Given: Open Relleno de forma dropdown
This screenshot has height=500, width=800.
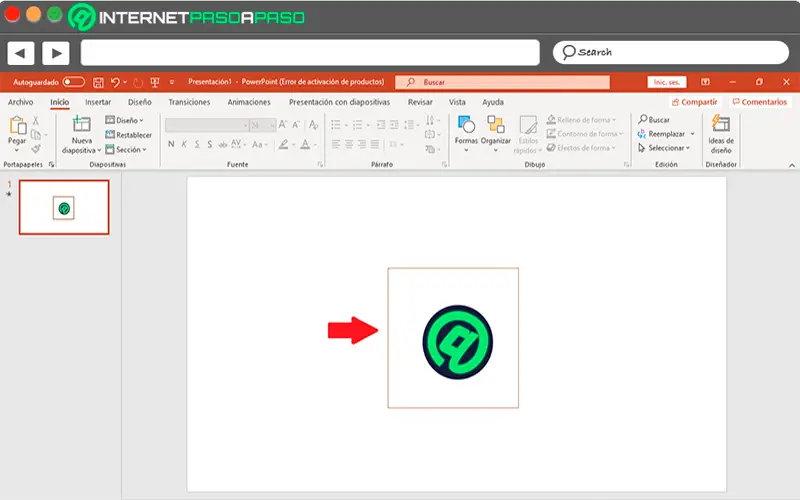Looking at the screenshot, I should point(581,120).
